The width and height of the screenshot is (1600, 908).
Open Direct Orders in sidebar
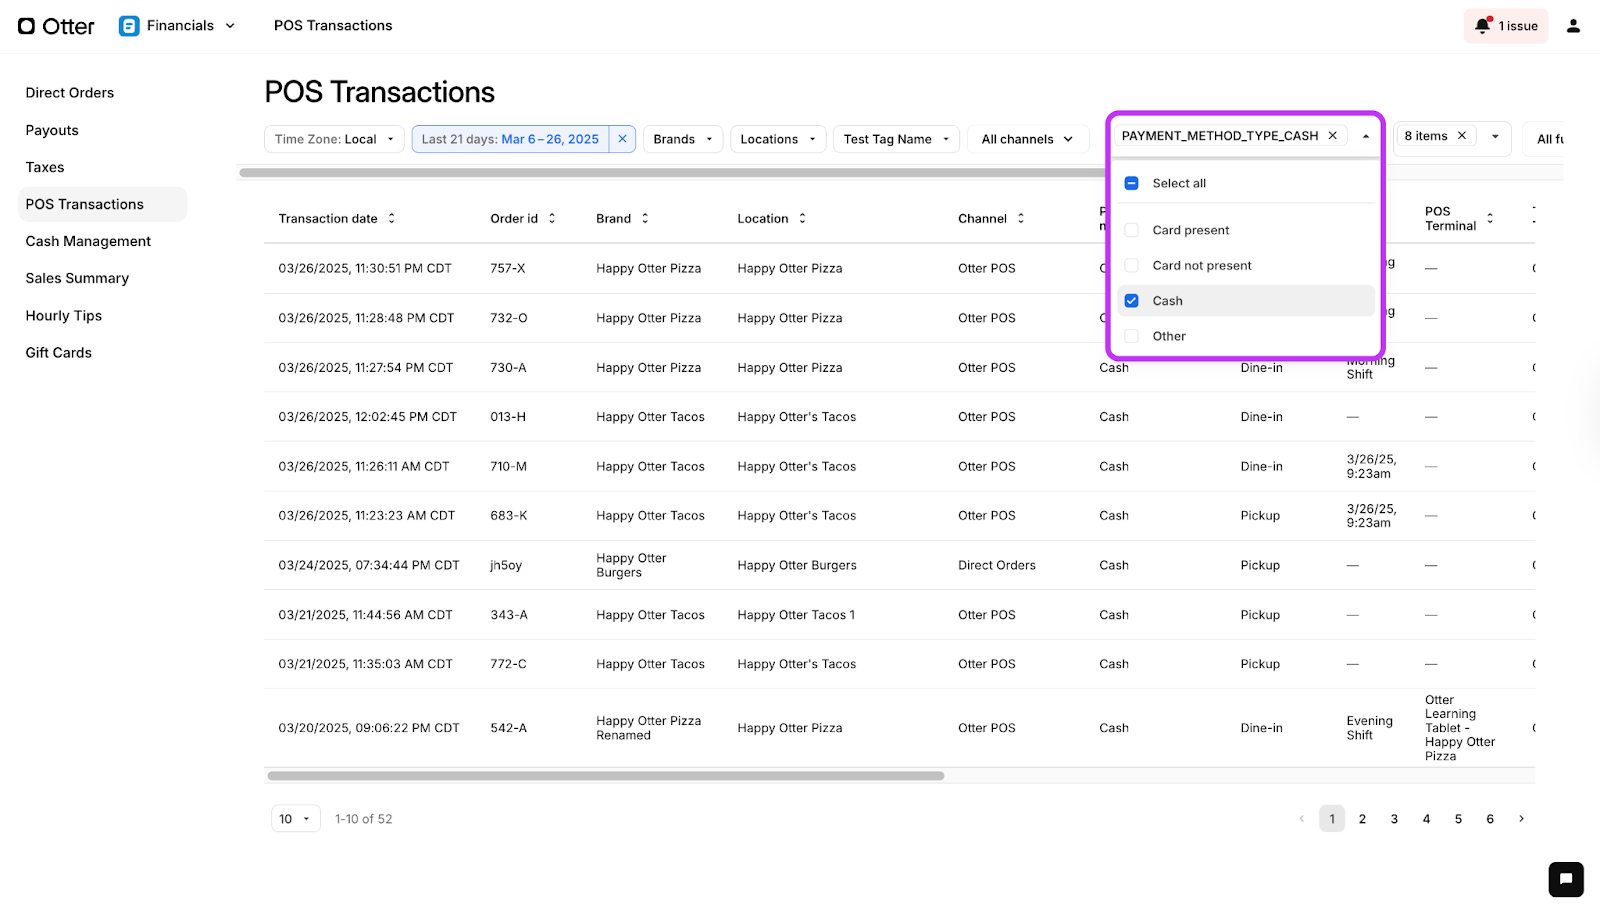coord(70,93)
